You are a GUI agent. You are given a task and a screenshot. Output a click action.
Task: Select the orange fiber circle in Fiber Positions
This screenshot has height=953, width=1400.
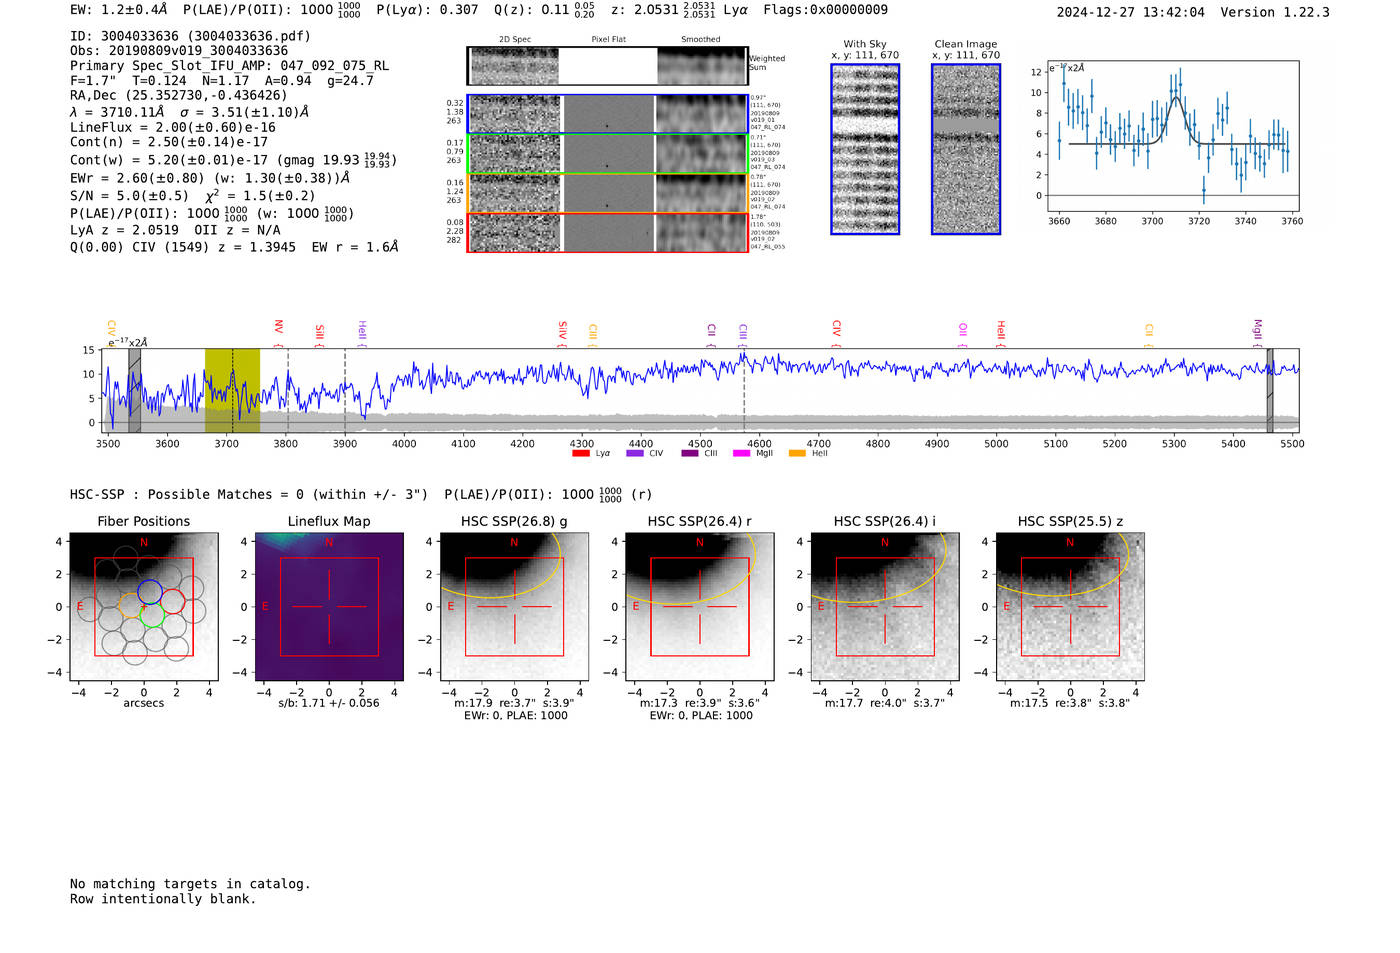point(131,606)
